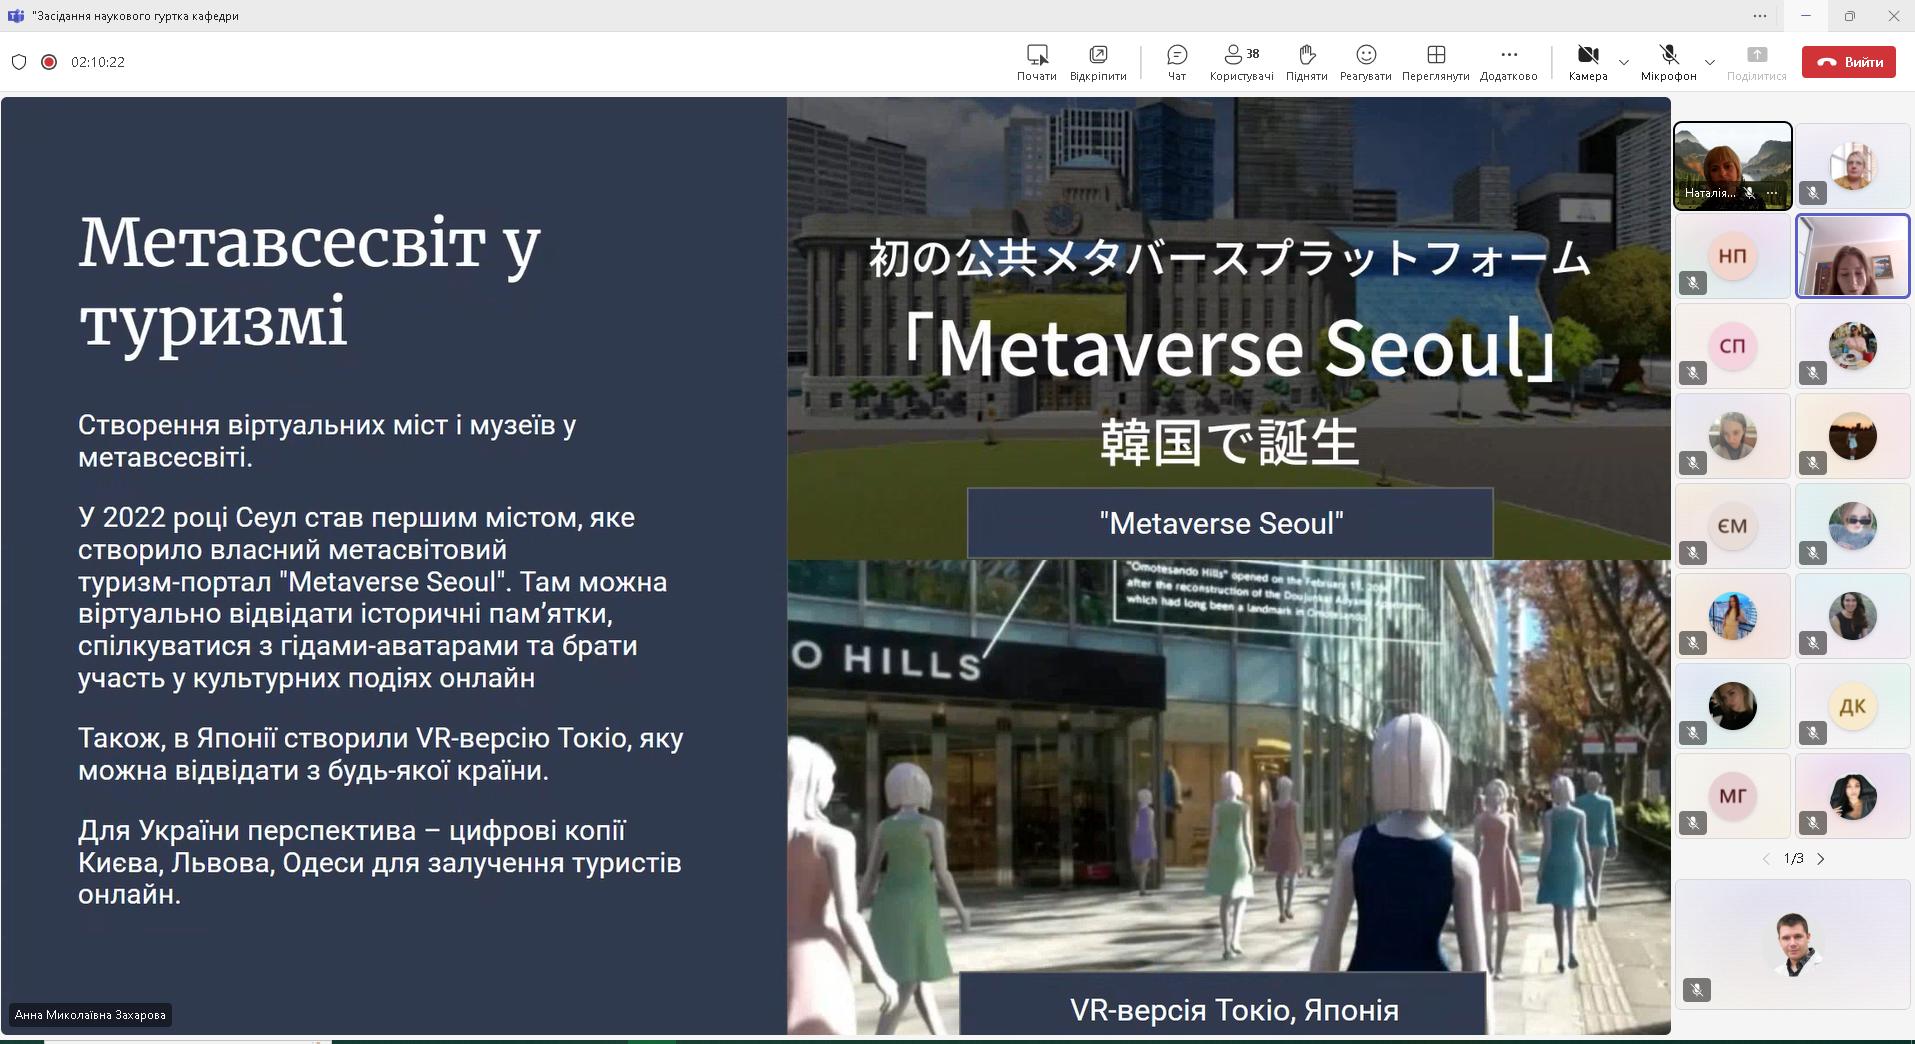This screenshot has width=1915, height=1044.
Task: Select the Наталія video tile
Action: (x=1733, y=166)
